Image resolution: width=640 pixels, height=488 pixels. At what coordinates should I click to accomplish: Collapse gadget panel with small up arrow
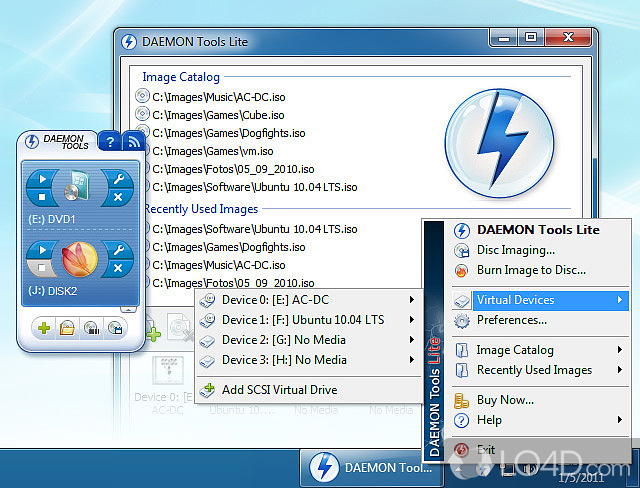pyautogui.click(x=128, y=310)
